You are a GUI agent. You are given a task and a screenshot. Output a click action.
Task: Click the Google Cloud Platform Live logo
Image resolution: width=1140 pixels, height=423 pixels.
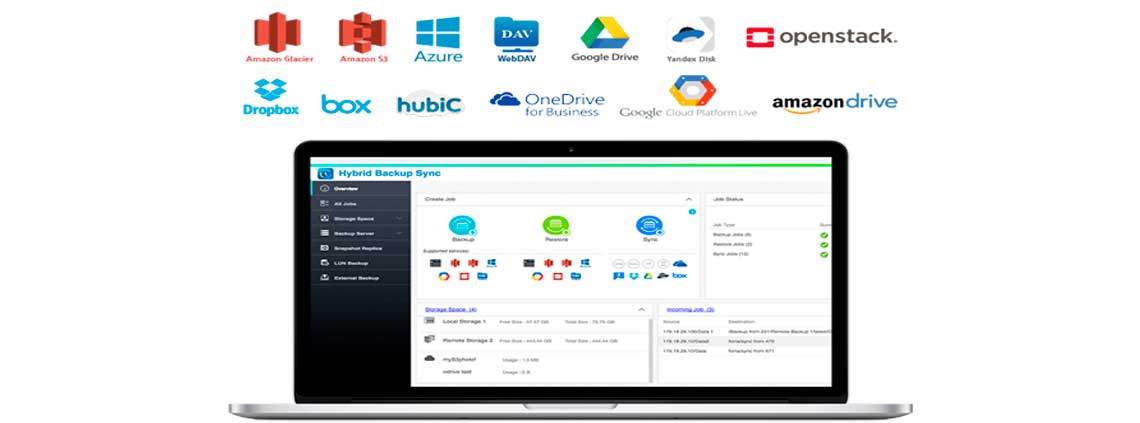point(689,97)
